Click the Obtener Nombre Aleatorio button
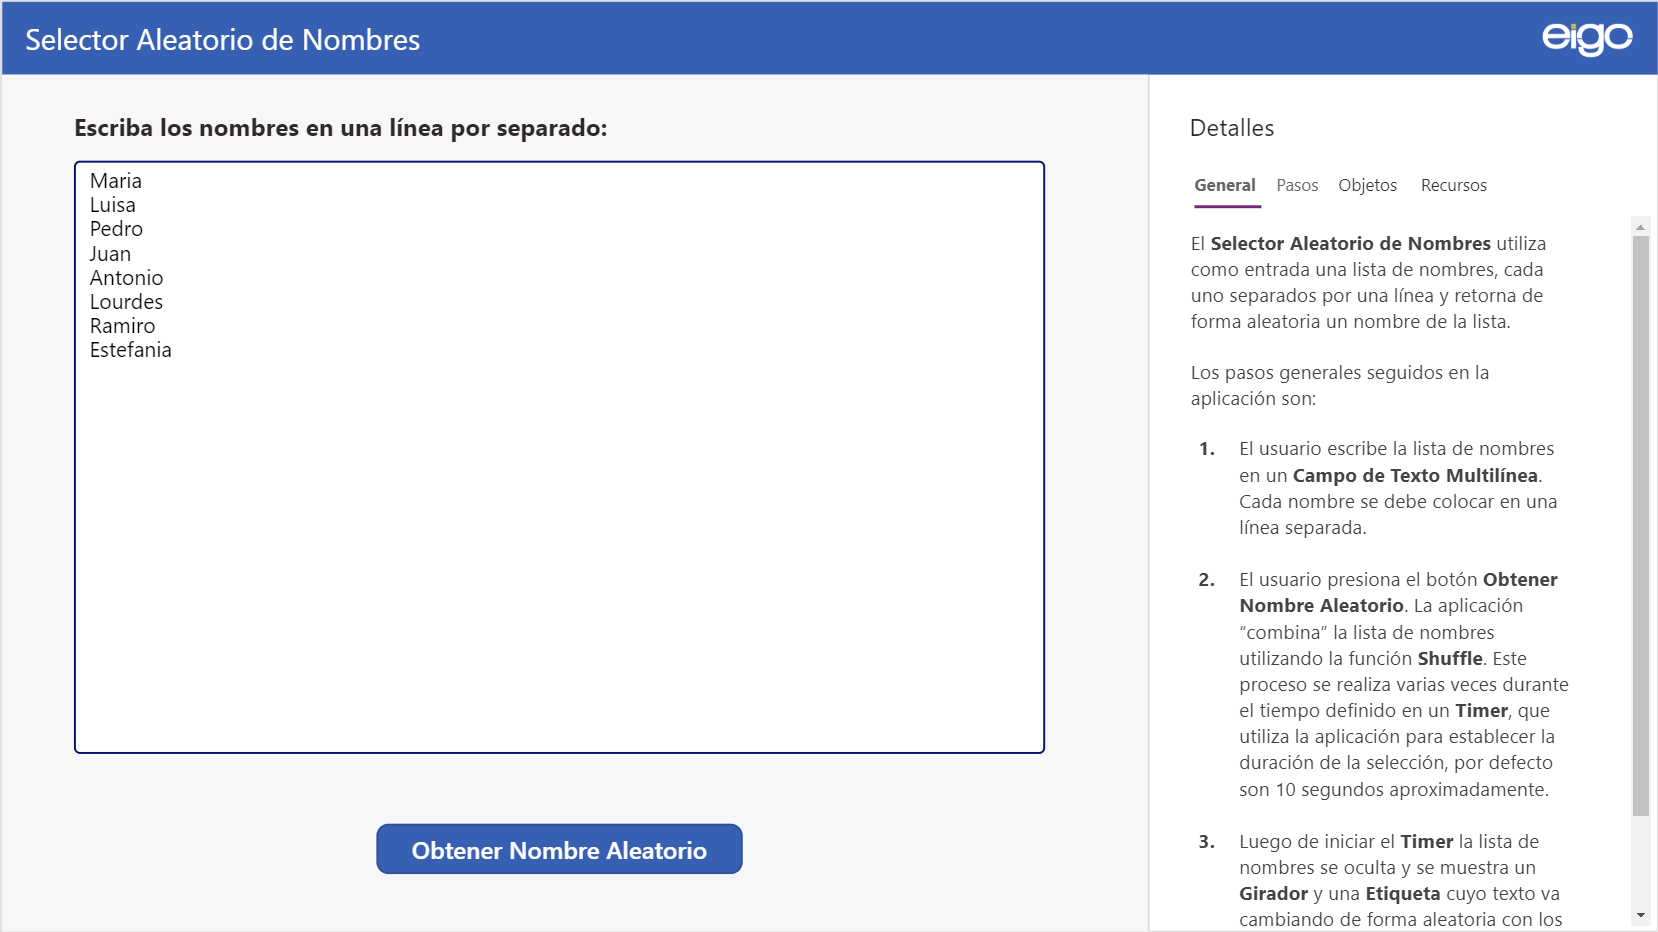The width and height of the screenshot is (1658, 932). click(559, 849)
